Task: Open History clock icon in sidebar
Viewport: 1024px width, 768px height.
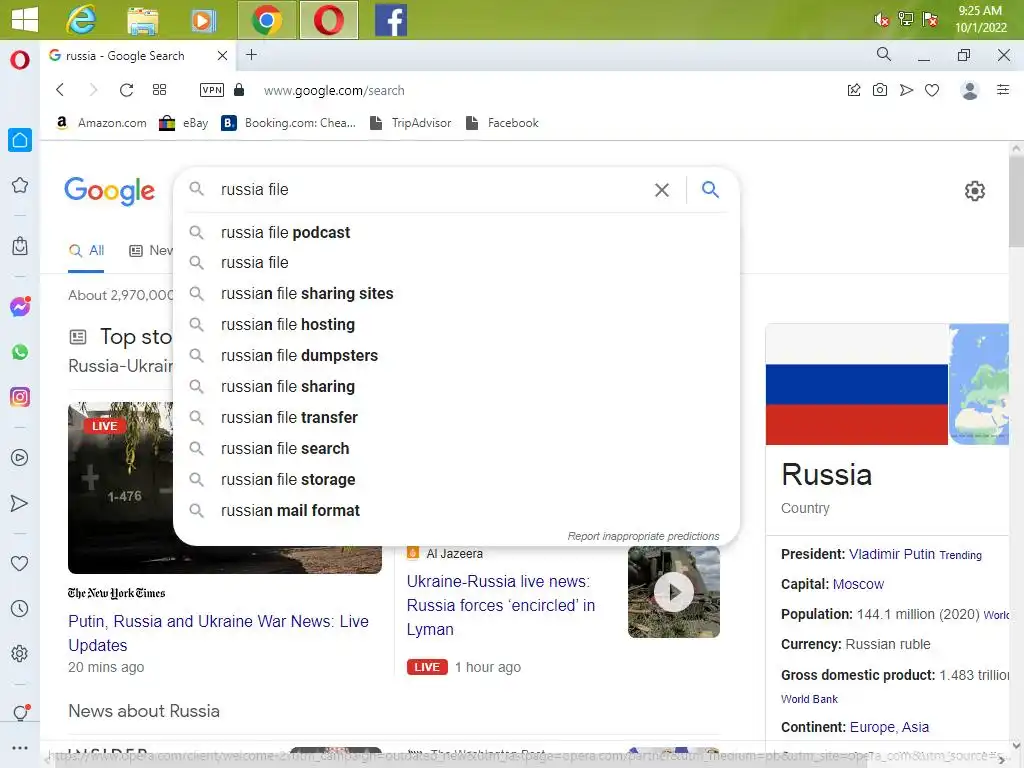Action: point(20,609)
